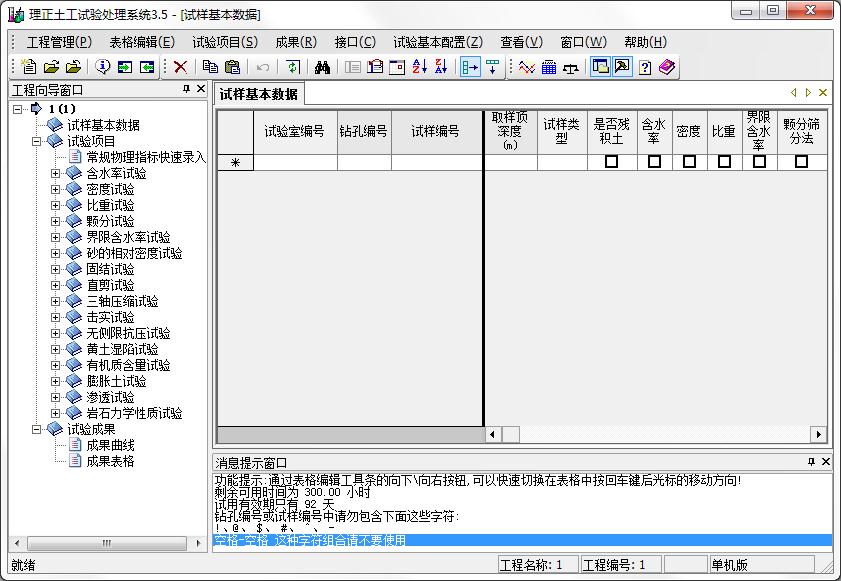The image size is (841, 581).
Task: Click the project information (i) icon
Action: point(102,67)
